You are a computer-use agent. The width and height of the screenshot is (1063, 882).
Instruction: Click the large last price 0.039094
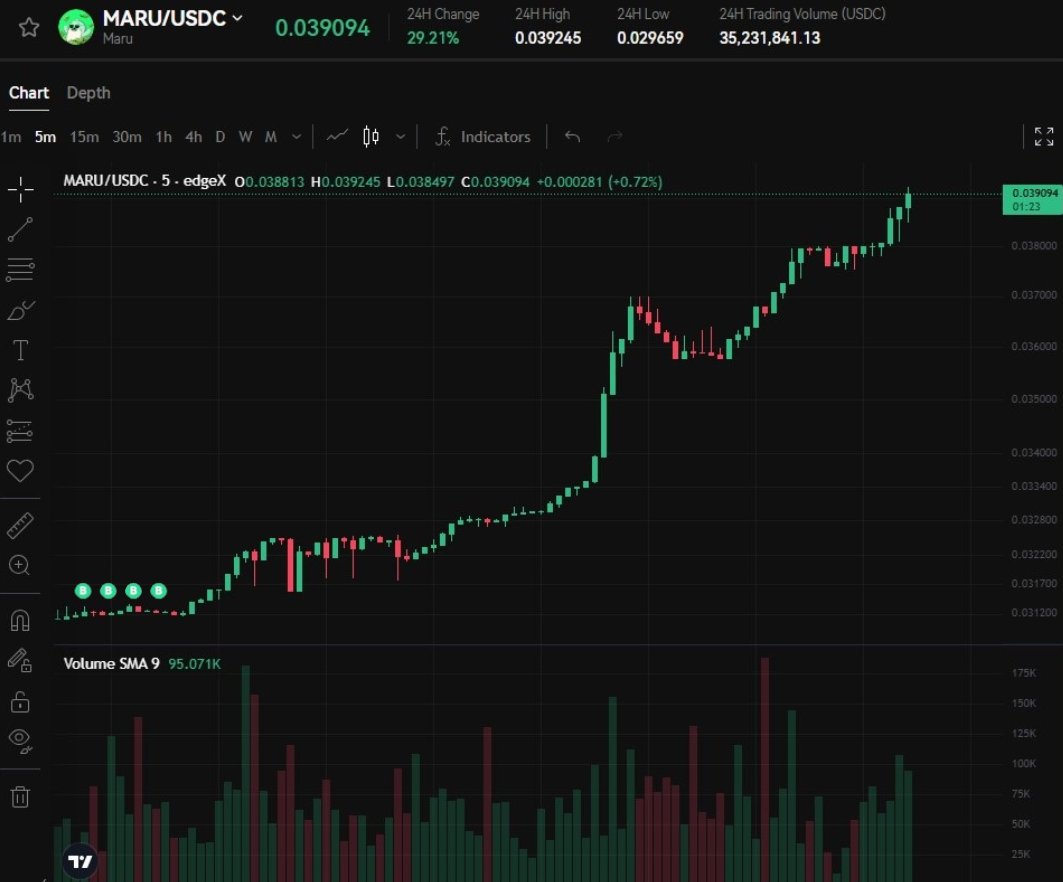(323, 28)
